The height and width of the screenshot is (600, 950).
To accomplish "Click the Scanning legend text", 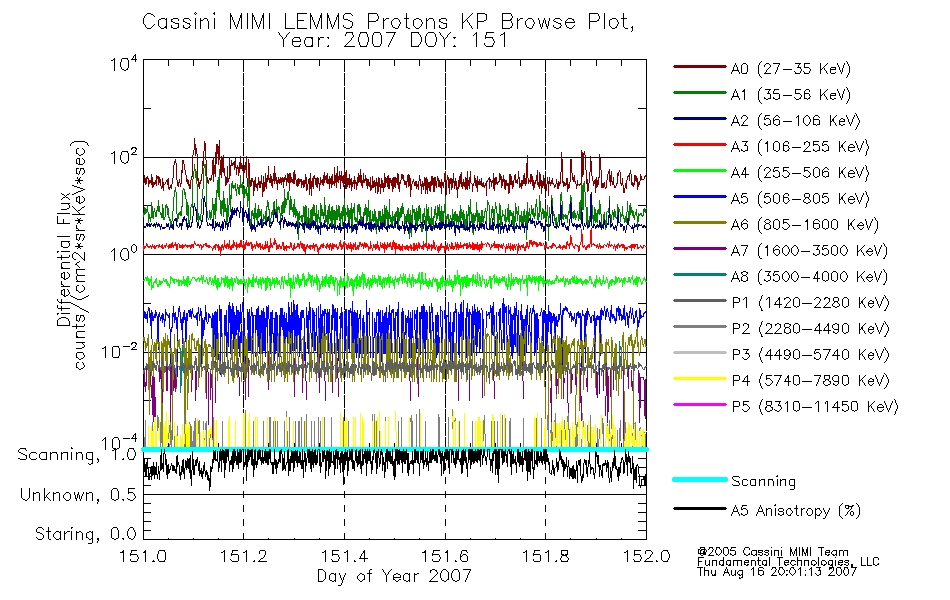I will point(763,482).
